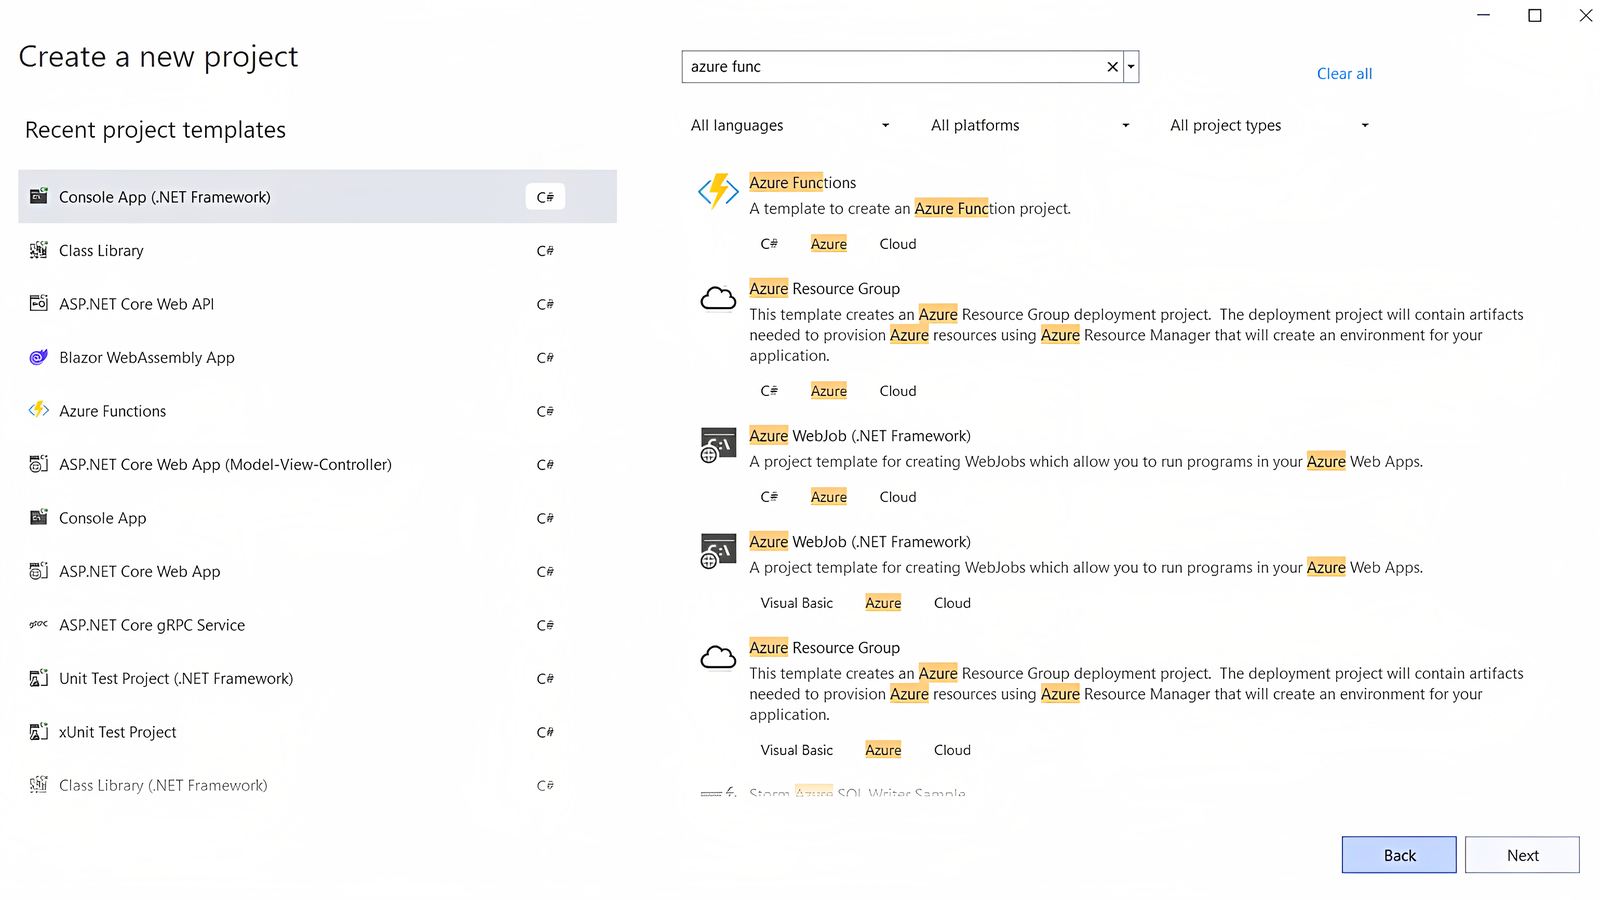Screen dimensions: 1600x900
Task: Select the Azure Functions search result title
Action: [x=802, y=183]
